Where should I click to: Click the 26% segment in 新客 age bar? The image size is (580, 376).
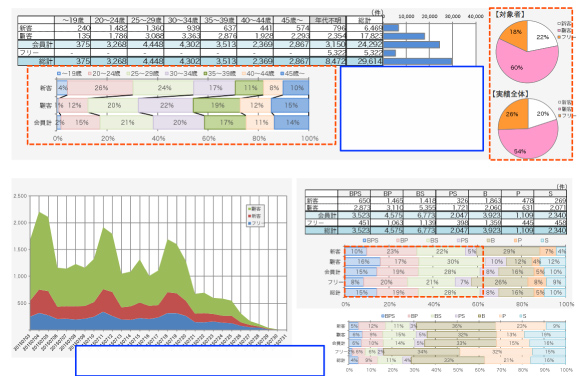click(x=100, y=88)
